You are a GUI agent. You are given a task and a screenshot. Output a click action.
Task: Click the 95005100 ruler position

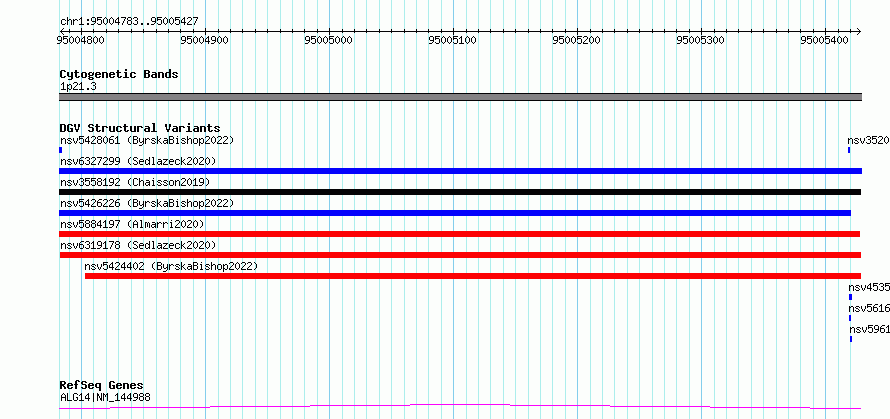pos(452,40)
